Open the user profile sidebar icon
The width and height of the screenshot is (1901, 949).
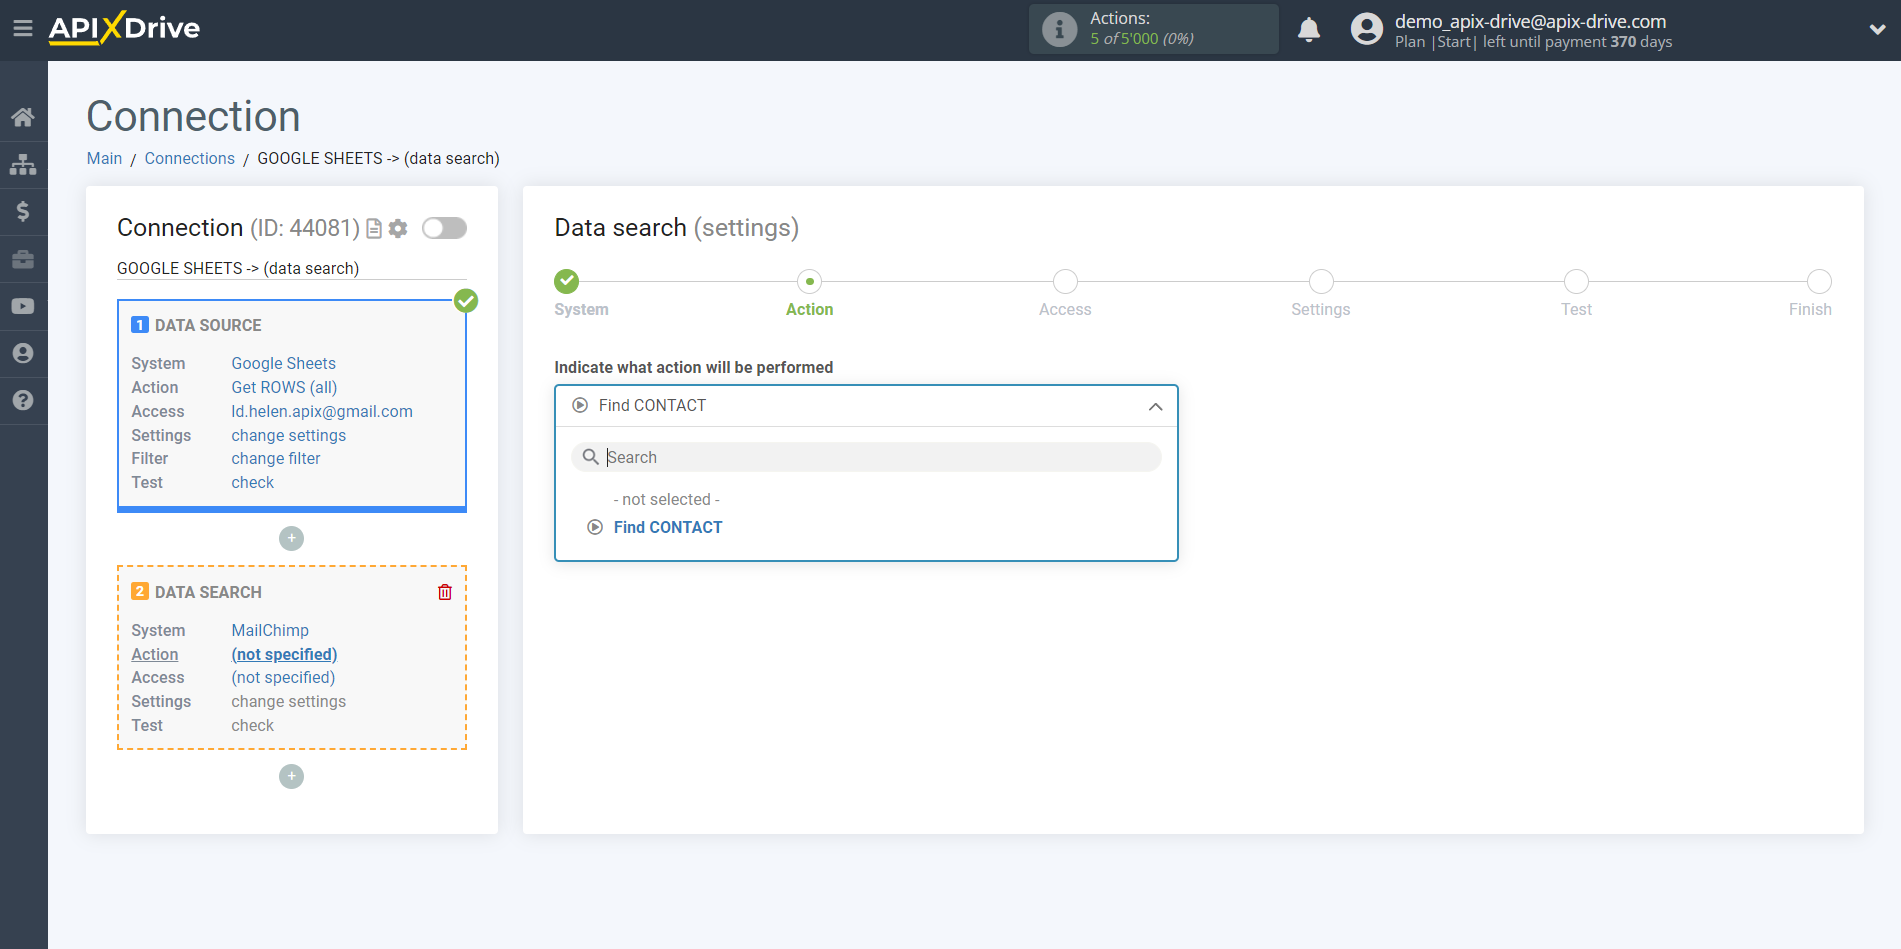23,353
